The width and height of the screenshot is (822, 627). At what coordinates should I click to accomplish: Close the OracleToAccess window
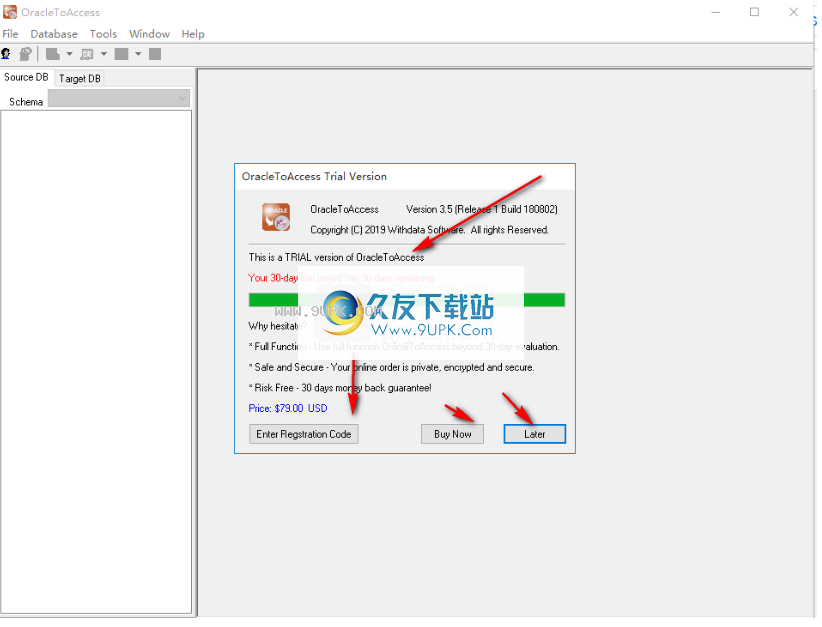795,12
